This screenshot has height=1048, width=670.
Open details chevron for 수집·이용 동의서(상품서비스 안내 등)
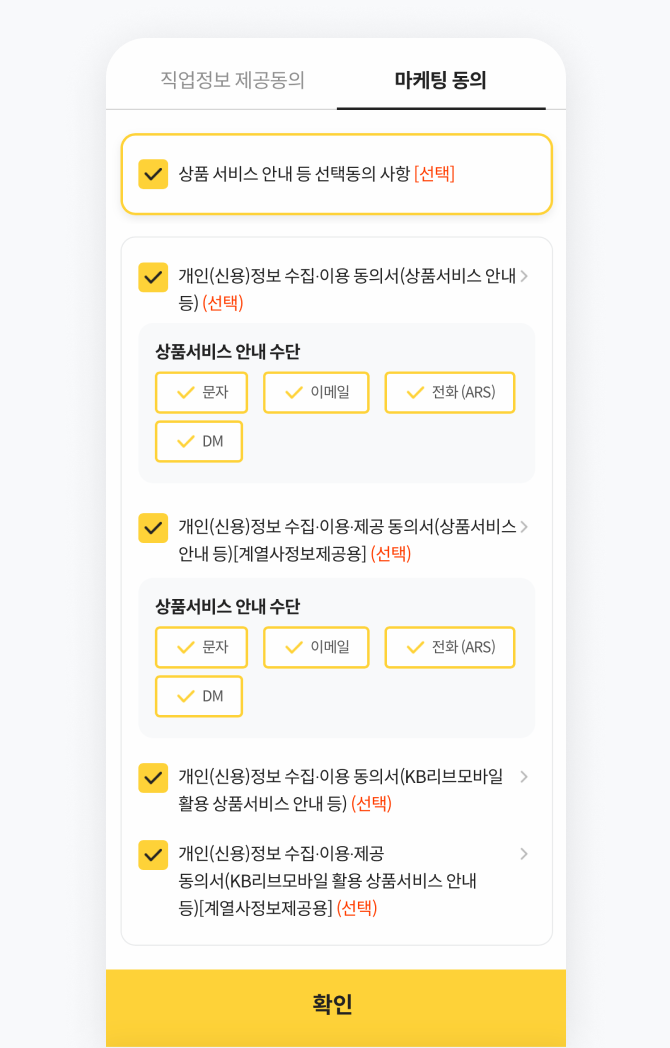pyautogui.click(x=524, y=276)
